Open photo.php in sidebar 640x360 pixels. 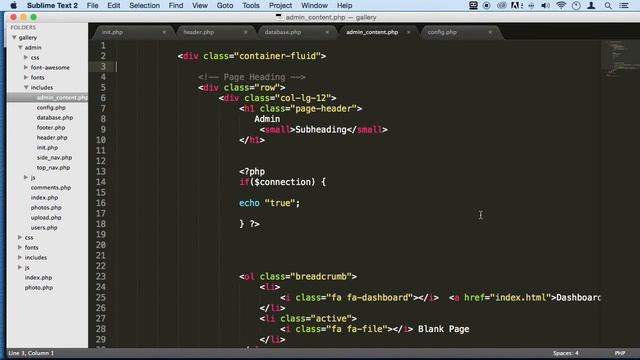click(38, 288)
